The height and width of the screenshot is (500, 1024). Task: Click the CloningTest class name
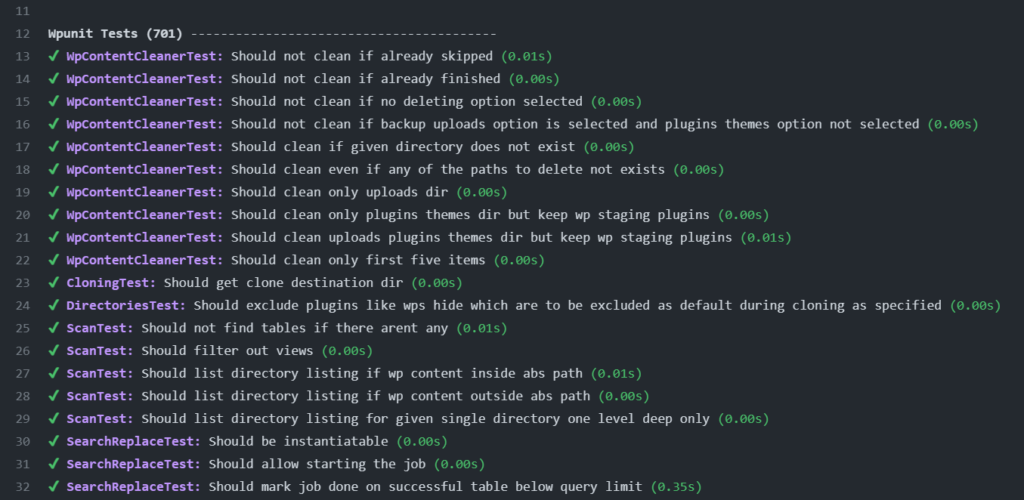(x=111, y=283)
